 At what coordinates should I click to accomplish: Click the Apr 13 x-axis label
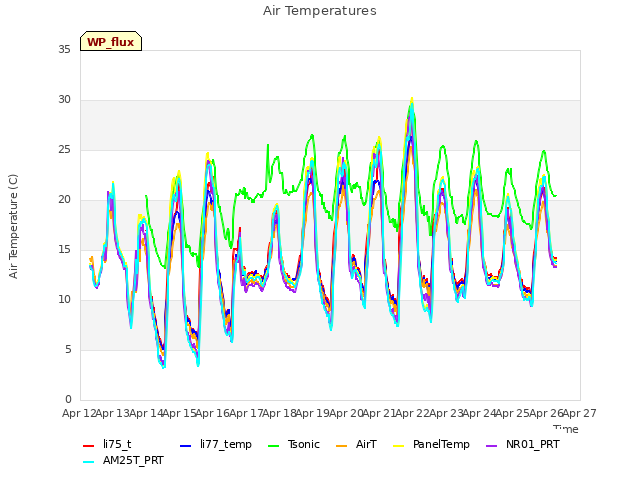point(112,413)
